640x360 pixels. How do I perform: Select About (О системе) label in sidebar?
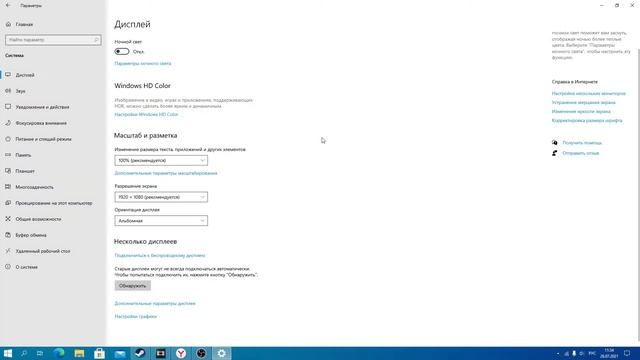[27, 267]
